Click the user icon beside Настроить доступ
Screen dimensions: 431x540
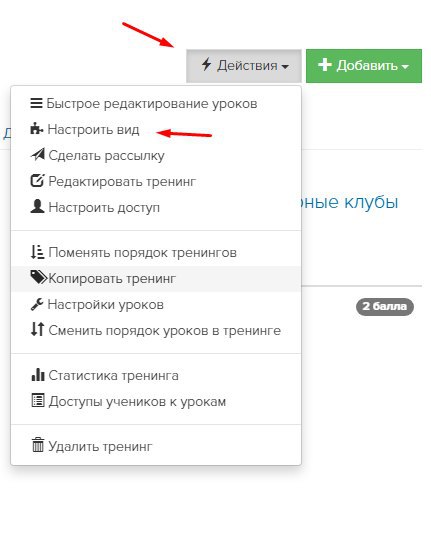point(37,206)
